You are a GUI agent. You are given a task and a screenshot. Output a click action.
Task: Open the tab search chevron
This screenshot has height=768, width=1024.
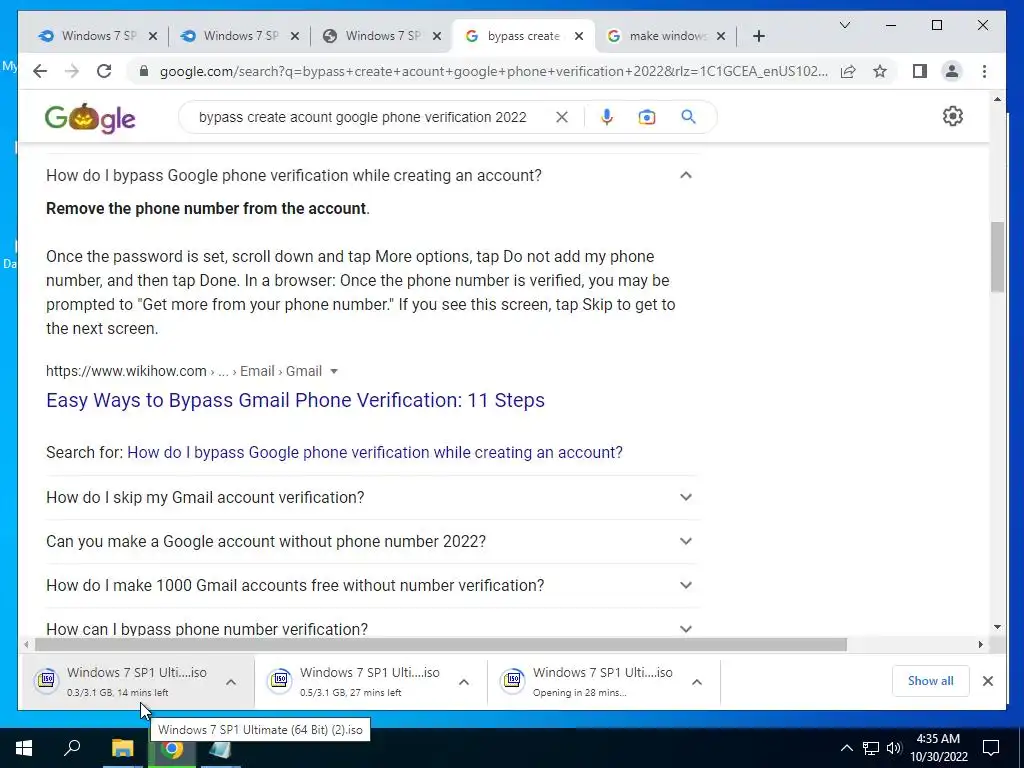pos(844,25)
